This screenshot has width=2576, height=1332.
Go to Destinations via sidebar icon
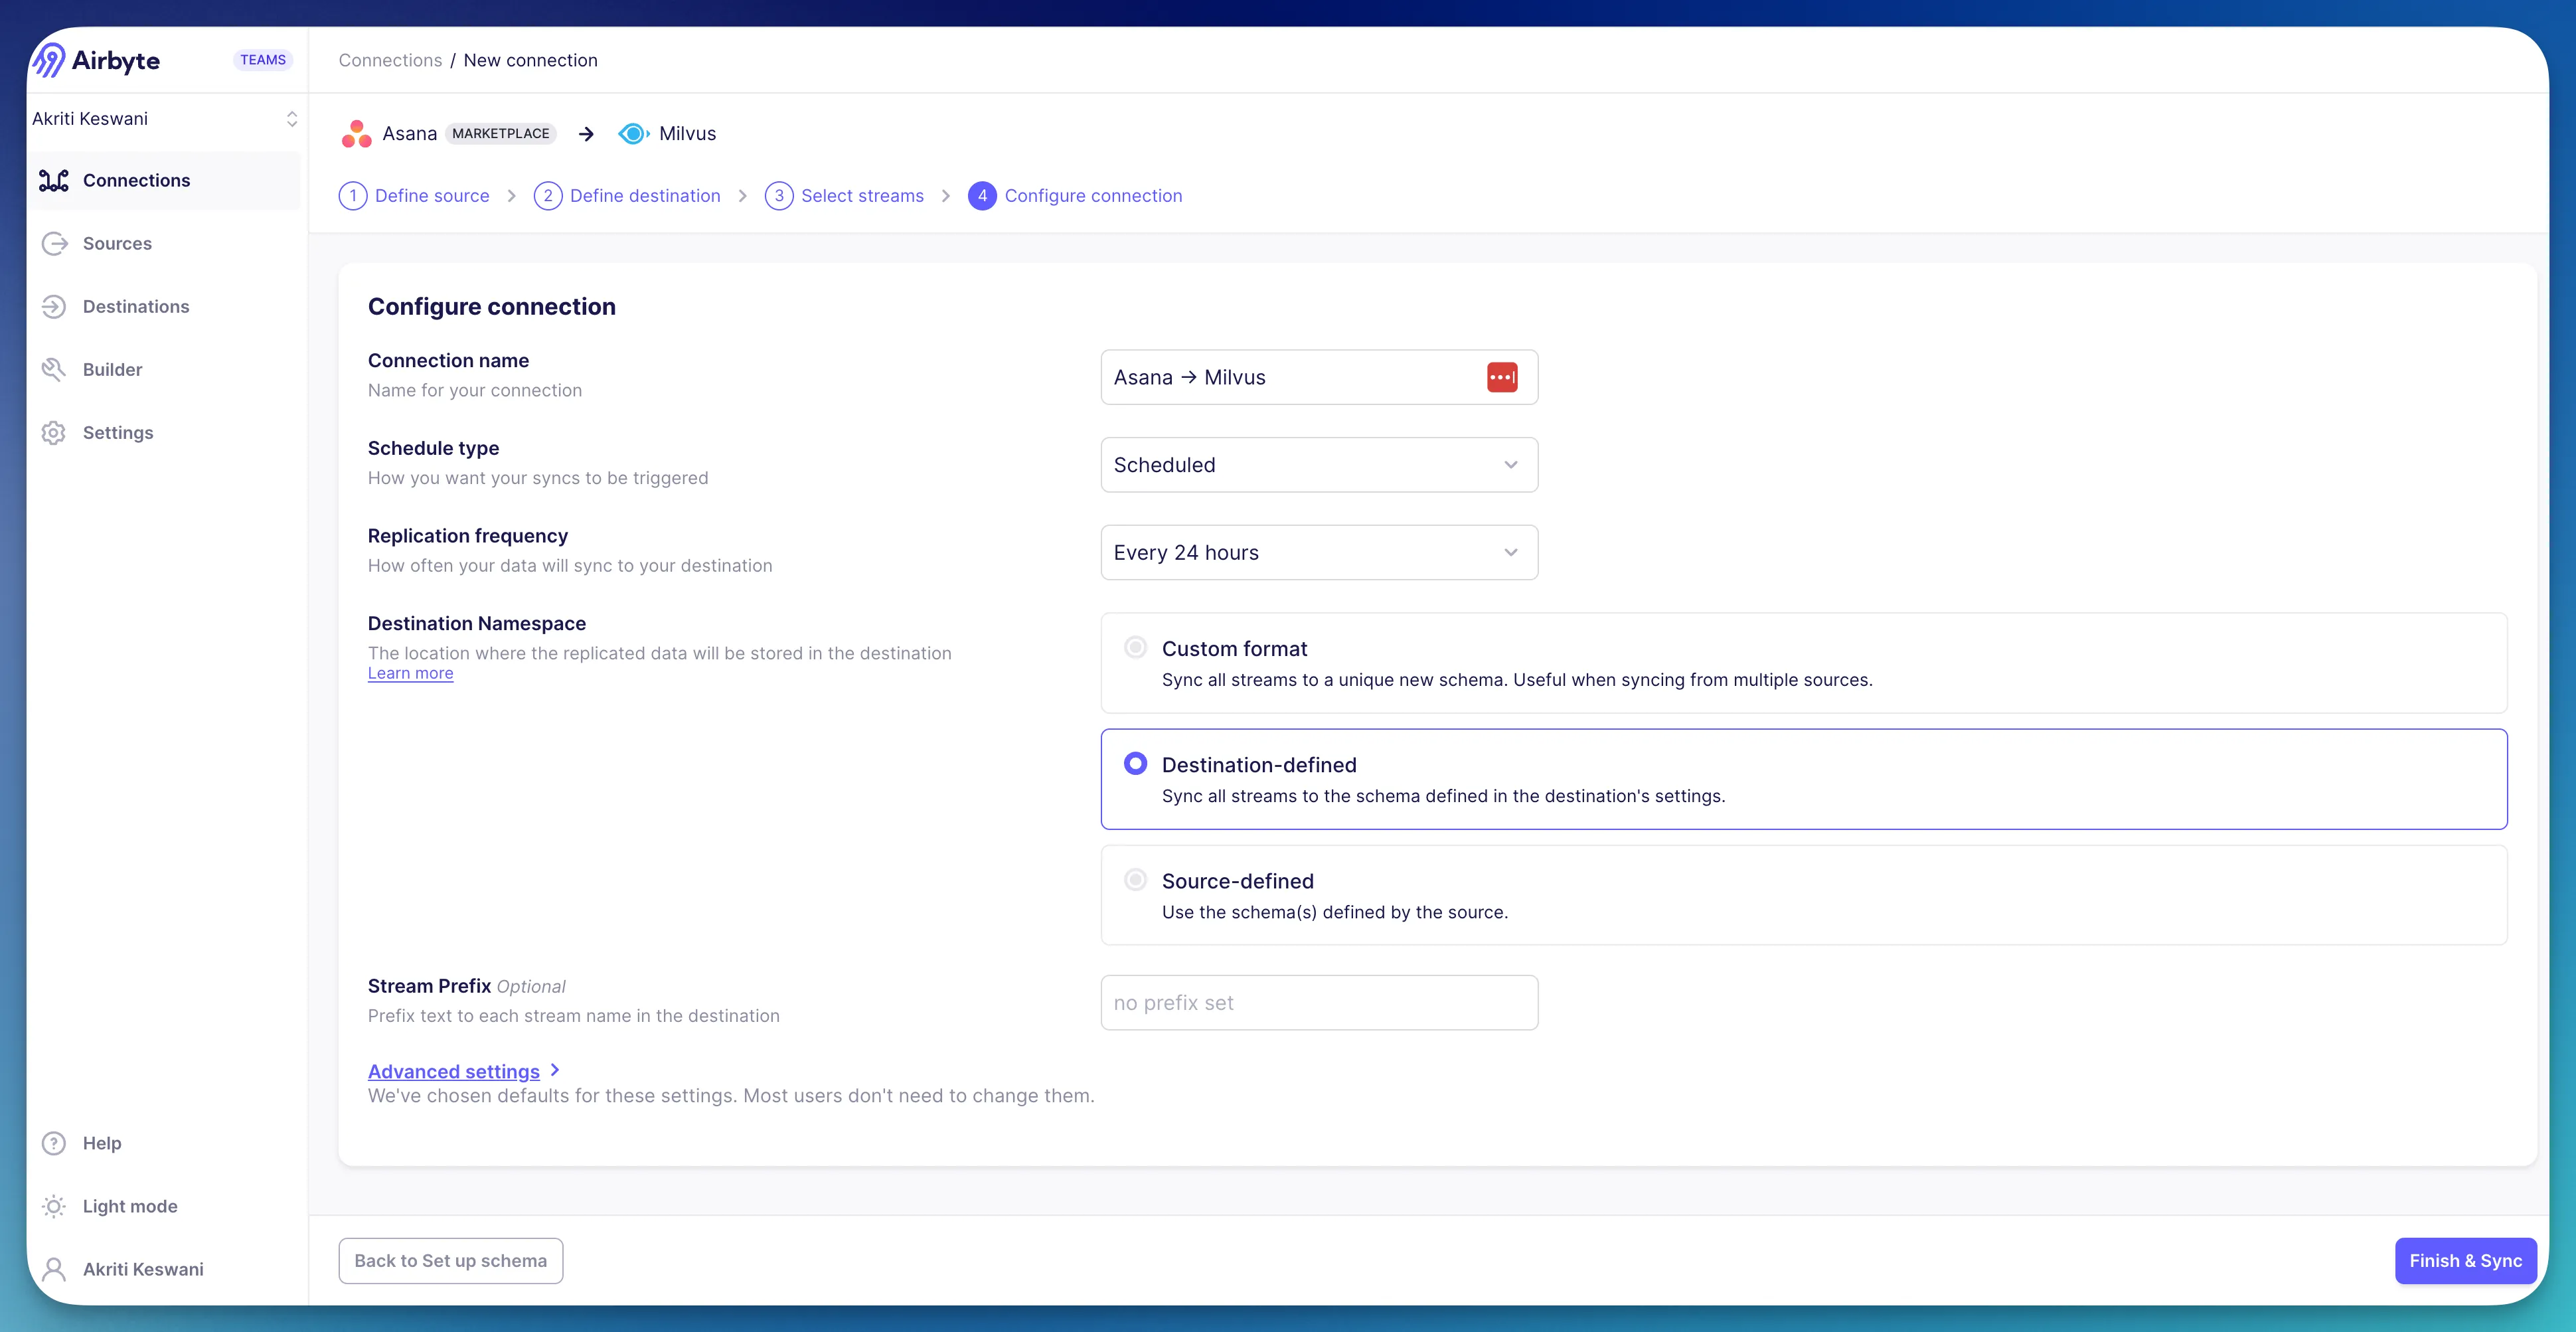pyautogui.click(x=54, y=306)
